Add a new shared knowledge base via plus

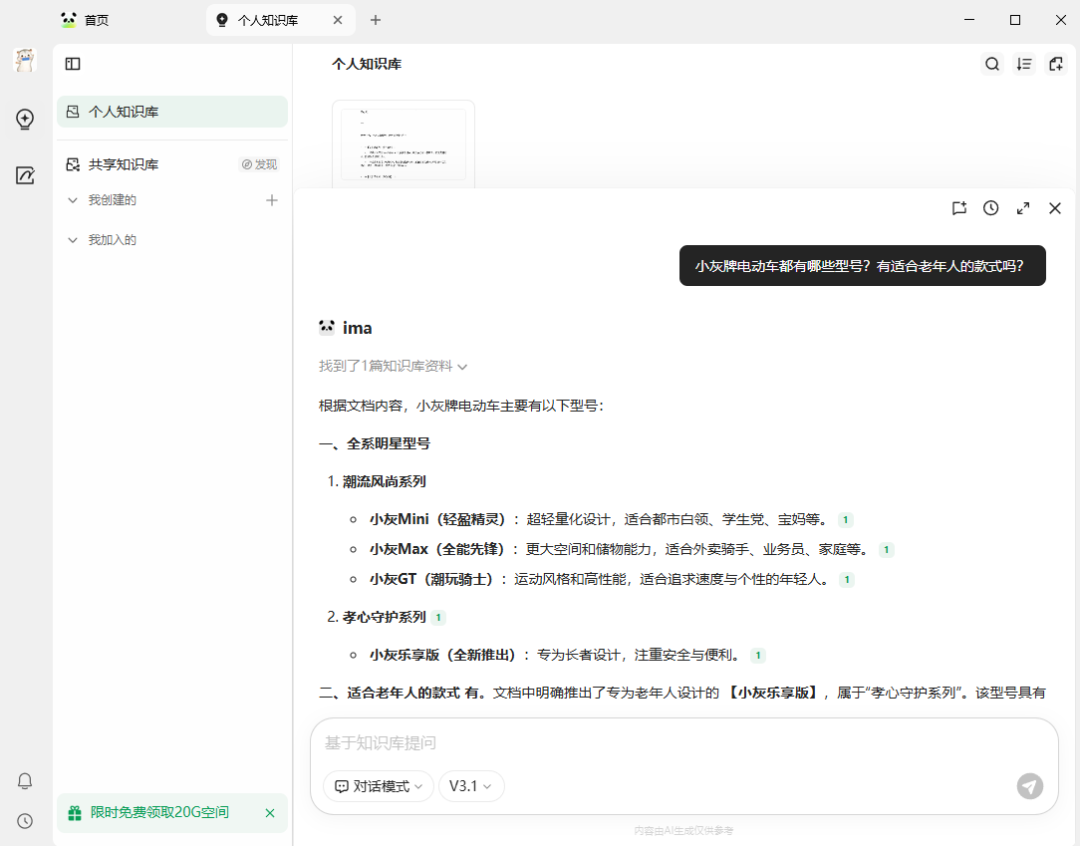[x=272, y=200]
